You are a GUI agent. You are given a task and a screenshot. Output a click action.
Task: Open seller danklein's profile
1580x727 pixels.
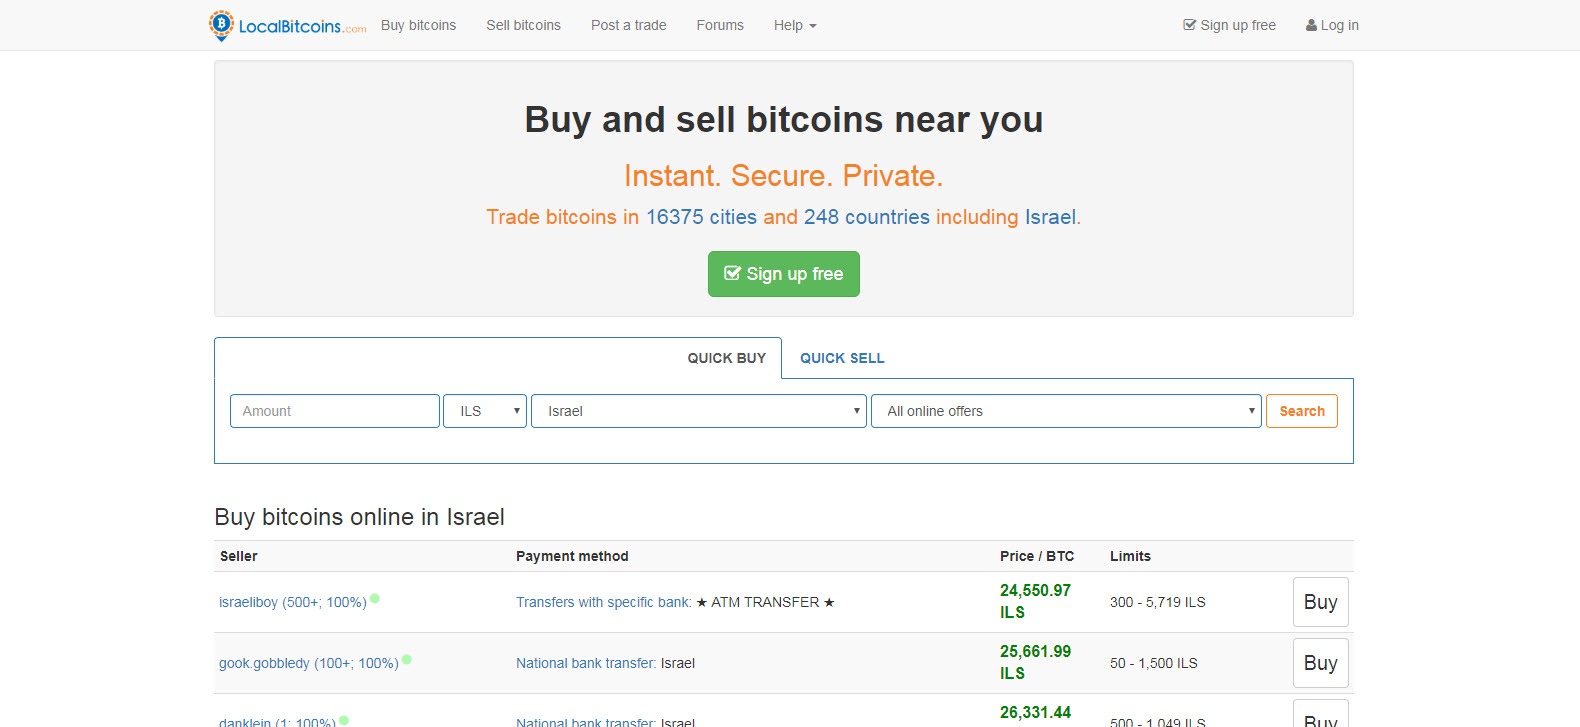coord(277,722)
